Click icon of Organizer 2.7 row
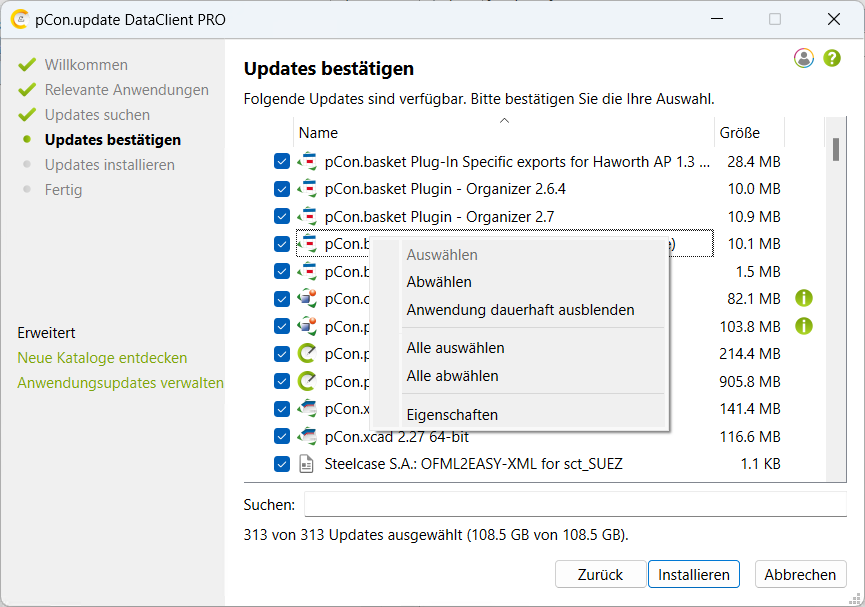Viewport: 865px width, 607px height. tap(307, 216)
